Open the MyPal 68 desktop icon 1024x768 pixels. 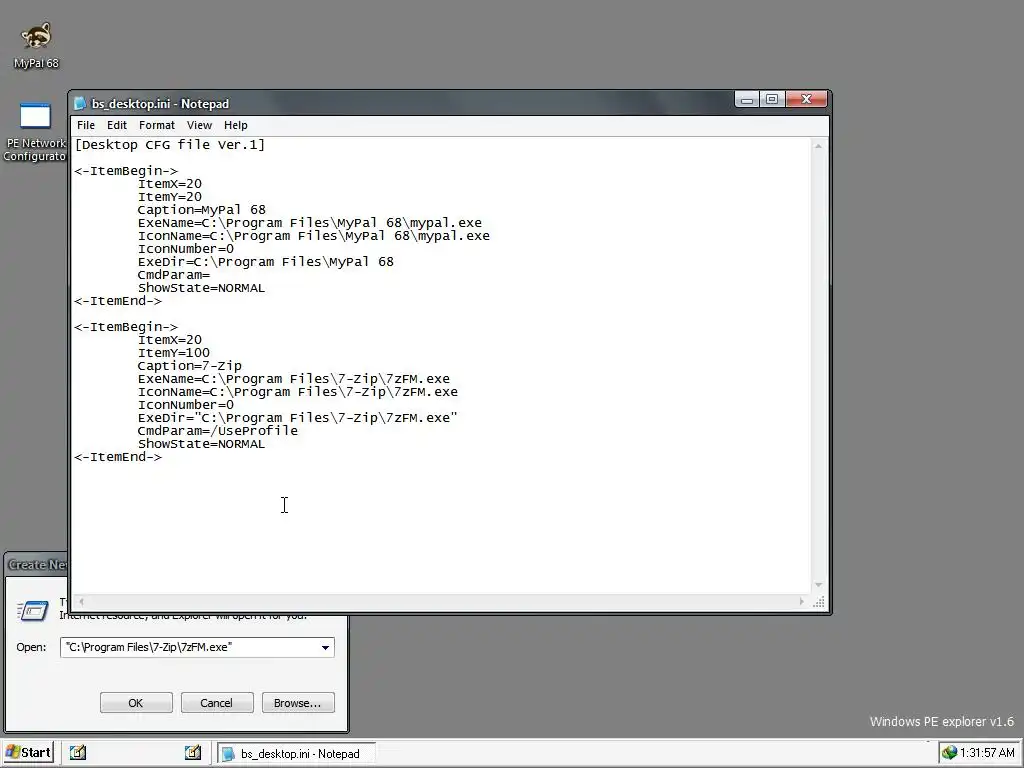(x=36, y=44)
